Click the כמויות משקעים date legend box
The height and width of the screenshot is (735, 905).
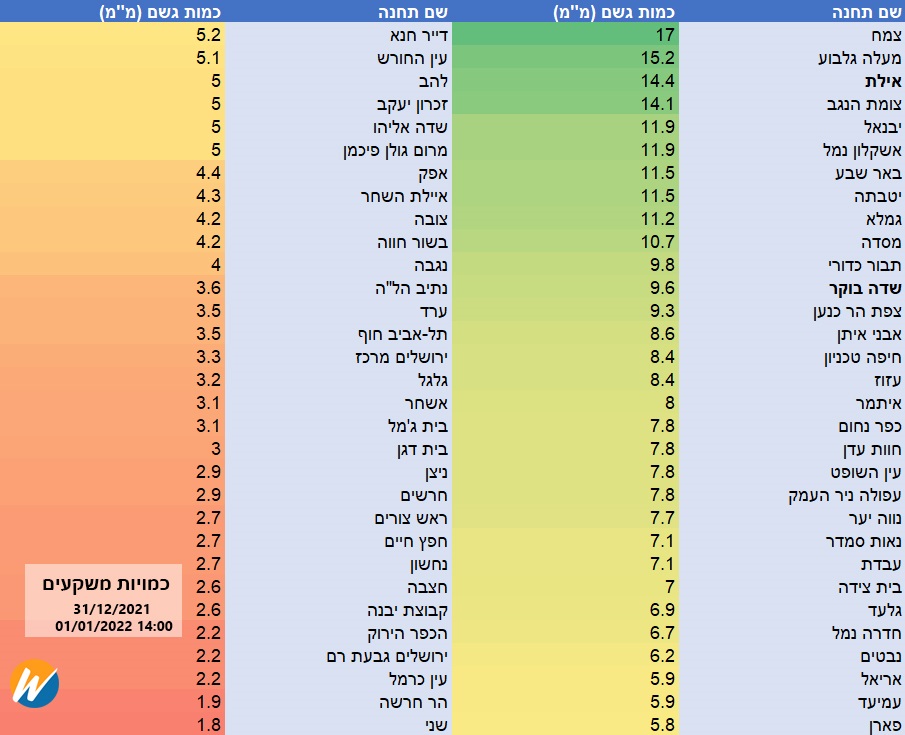pos(104,604)
